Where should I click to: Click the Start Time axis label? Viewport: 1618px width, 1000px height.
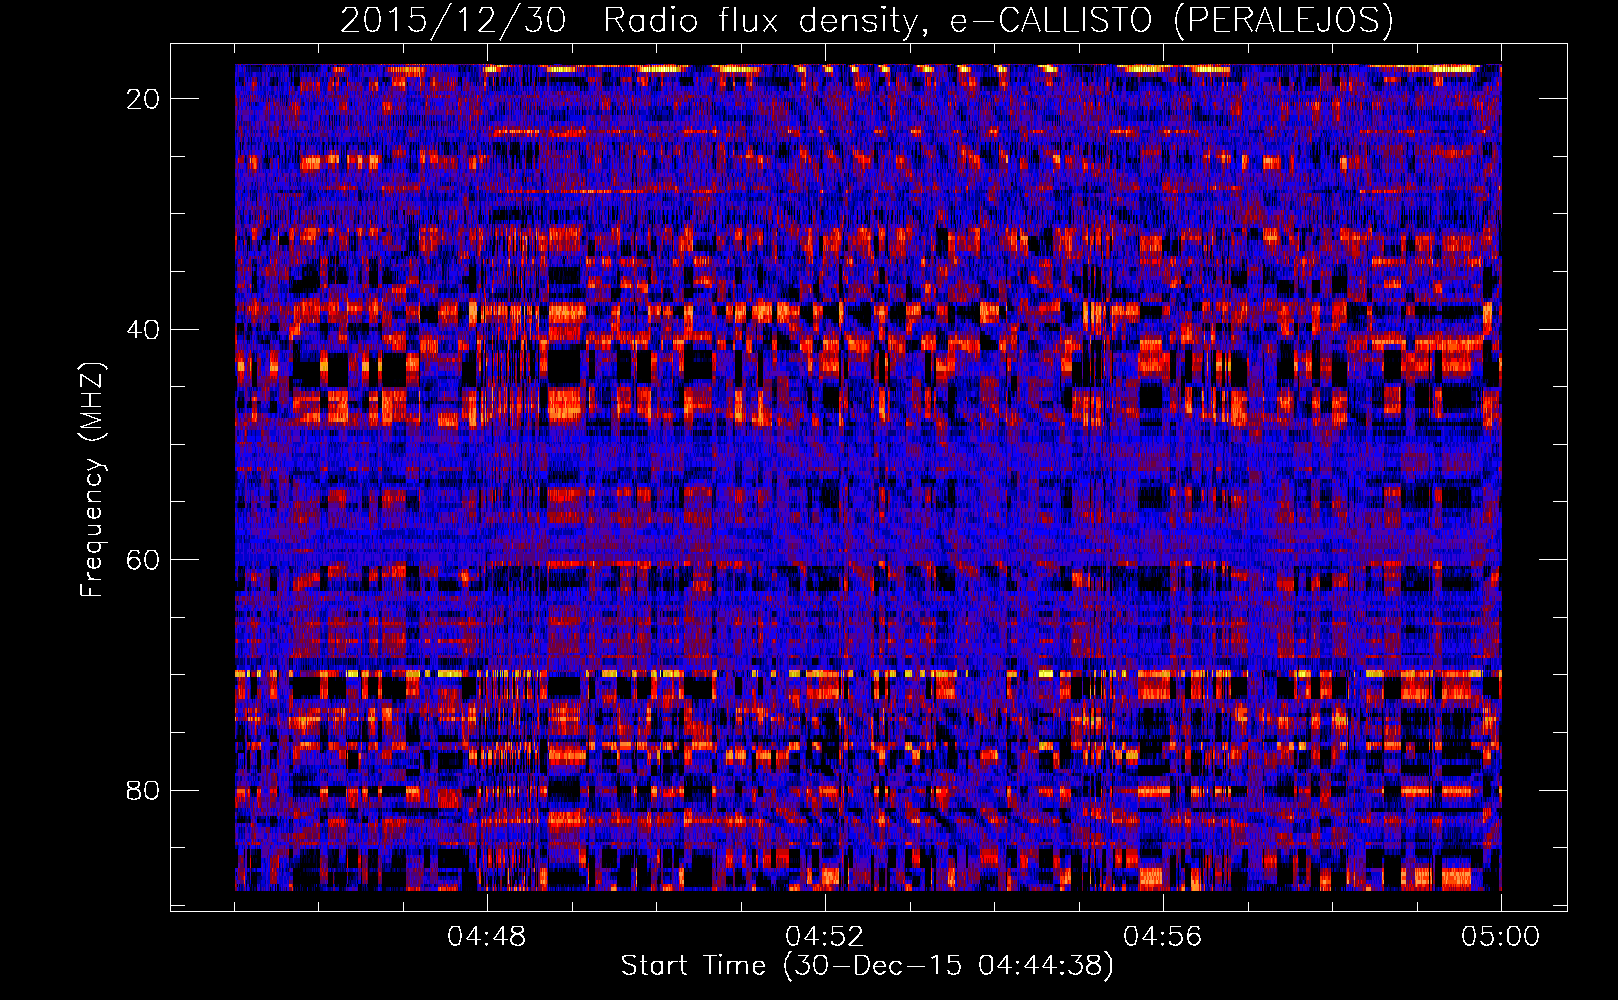(x=867, y=966)
